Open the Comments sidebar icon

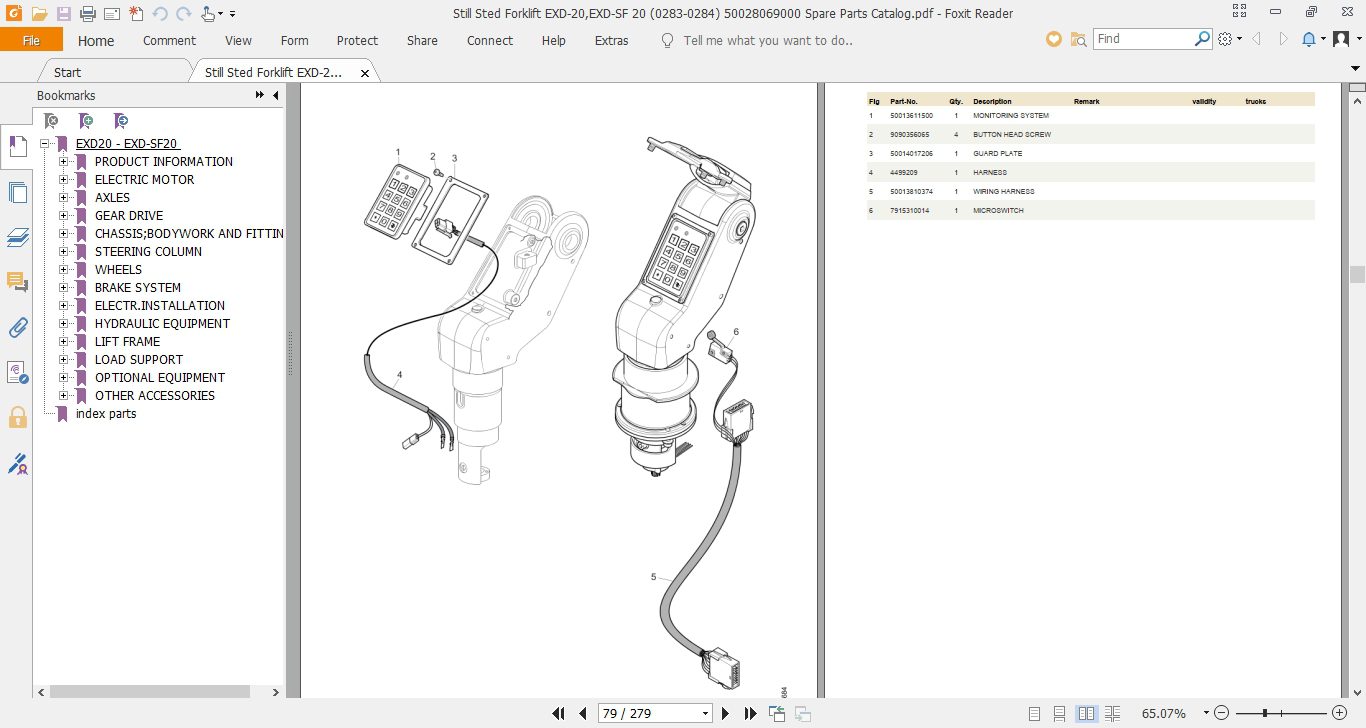point(17,282)
